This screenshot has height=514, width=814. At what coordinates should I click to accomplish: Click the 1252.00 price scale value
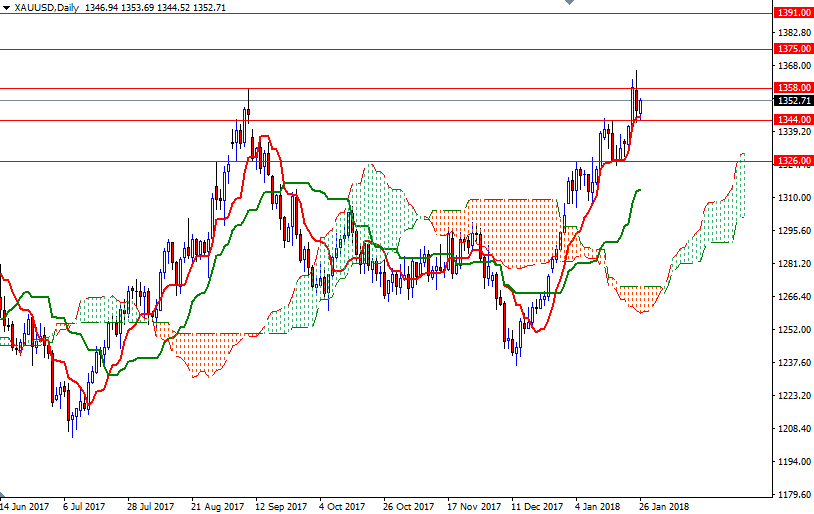(x=792, y=330)
